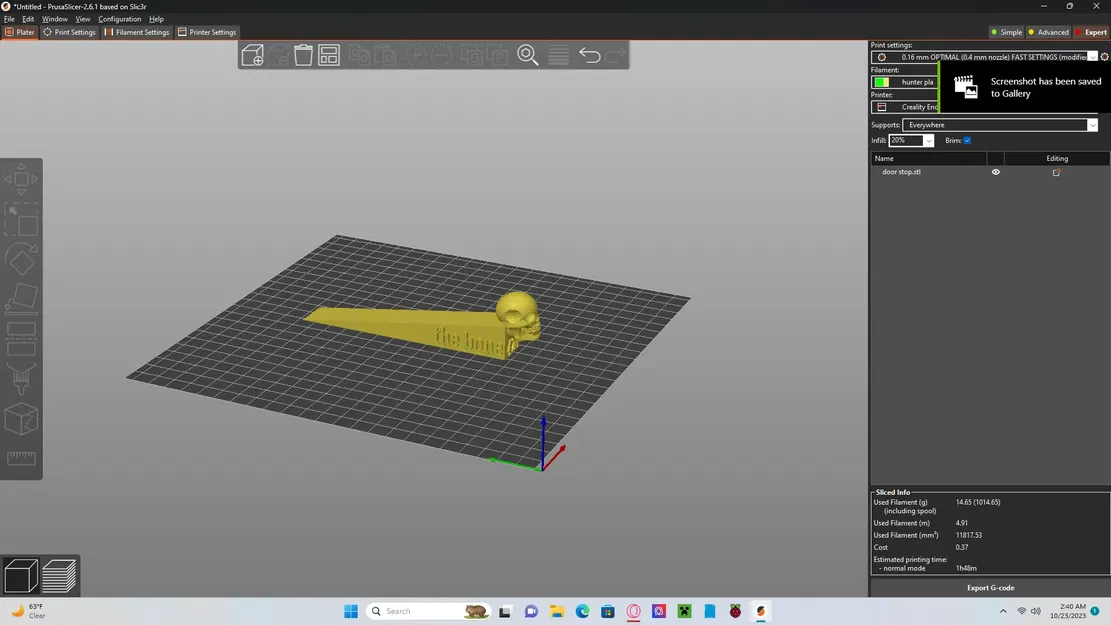Select Expert mode
Image resolution: width=1111 pixels, height=625 pixels.
1091,32
